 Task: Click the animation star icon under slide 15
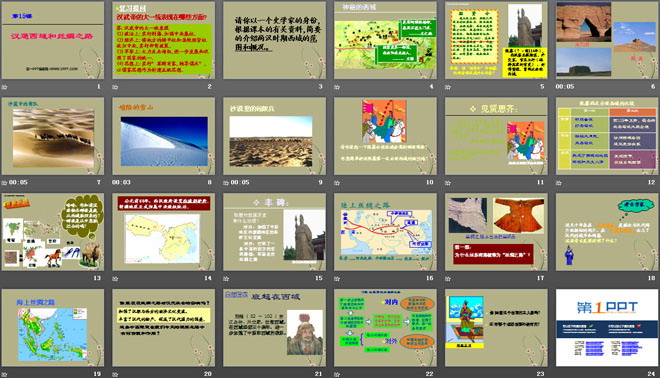coord(226,278)
